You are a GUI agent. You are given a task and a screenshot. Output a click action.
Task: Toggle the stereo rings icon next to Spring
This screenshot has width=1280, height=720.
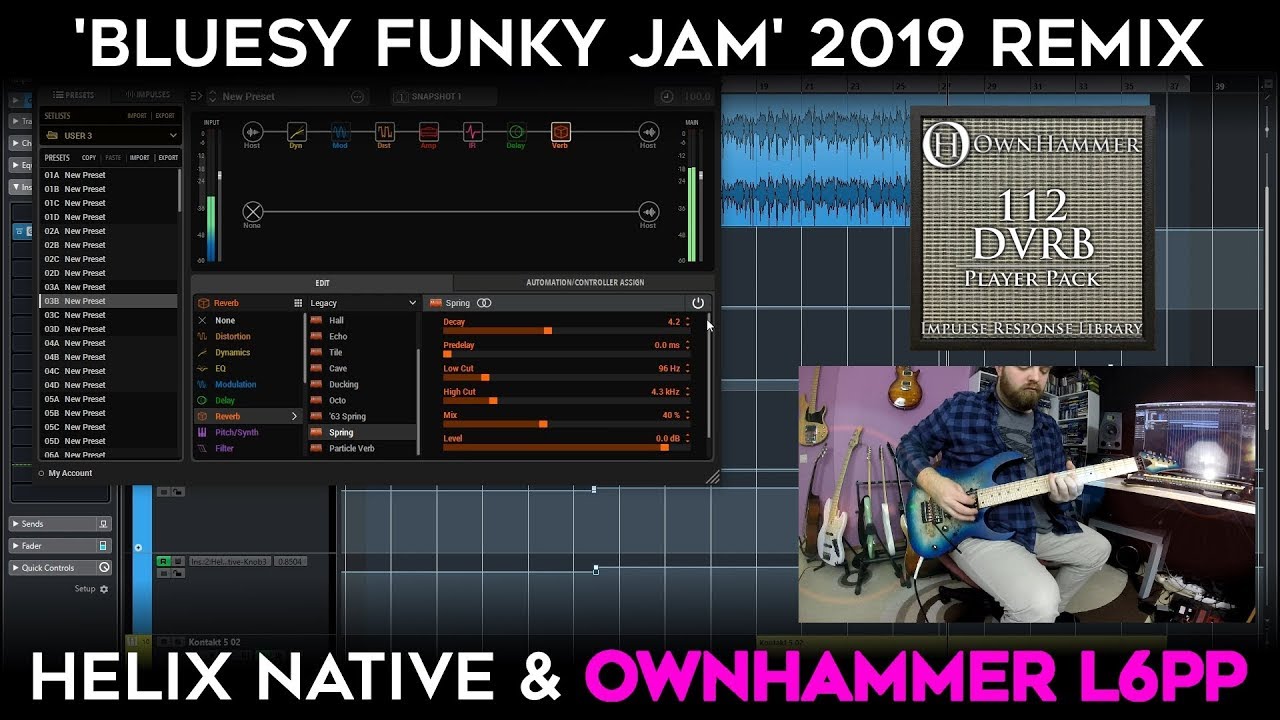[x=484, y=303]
